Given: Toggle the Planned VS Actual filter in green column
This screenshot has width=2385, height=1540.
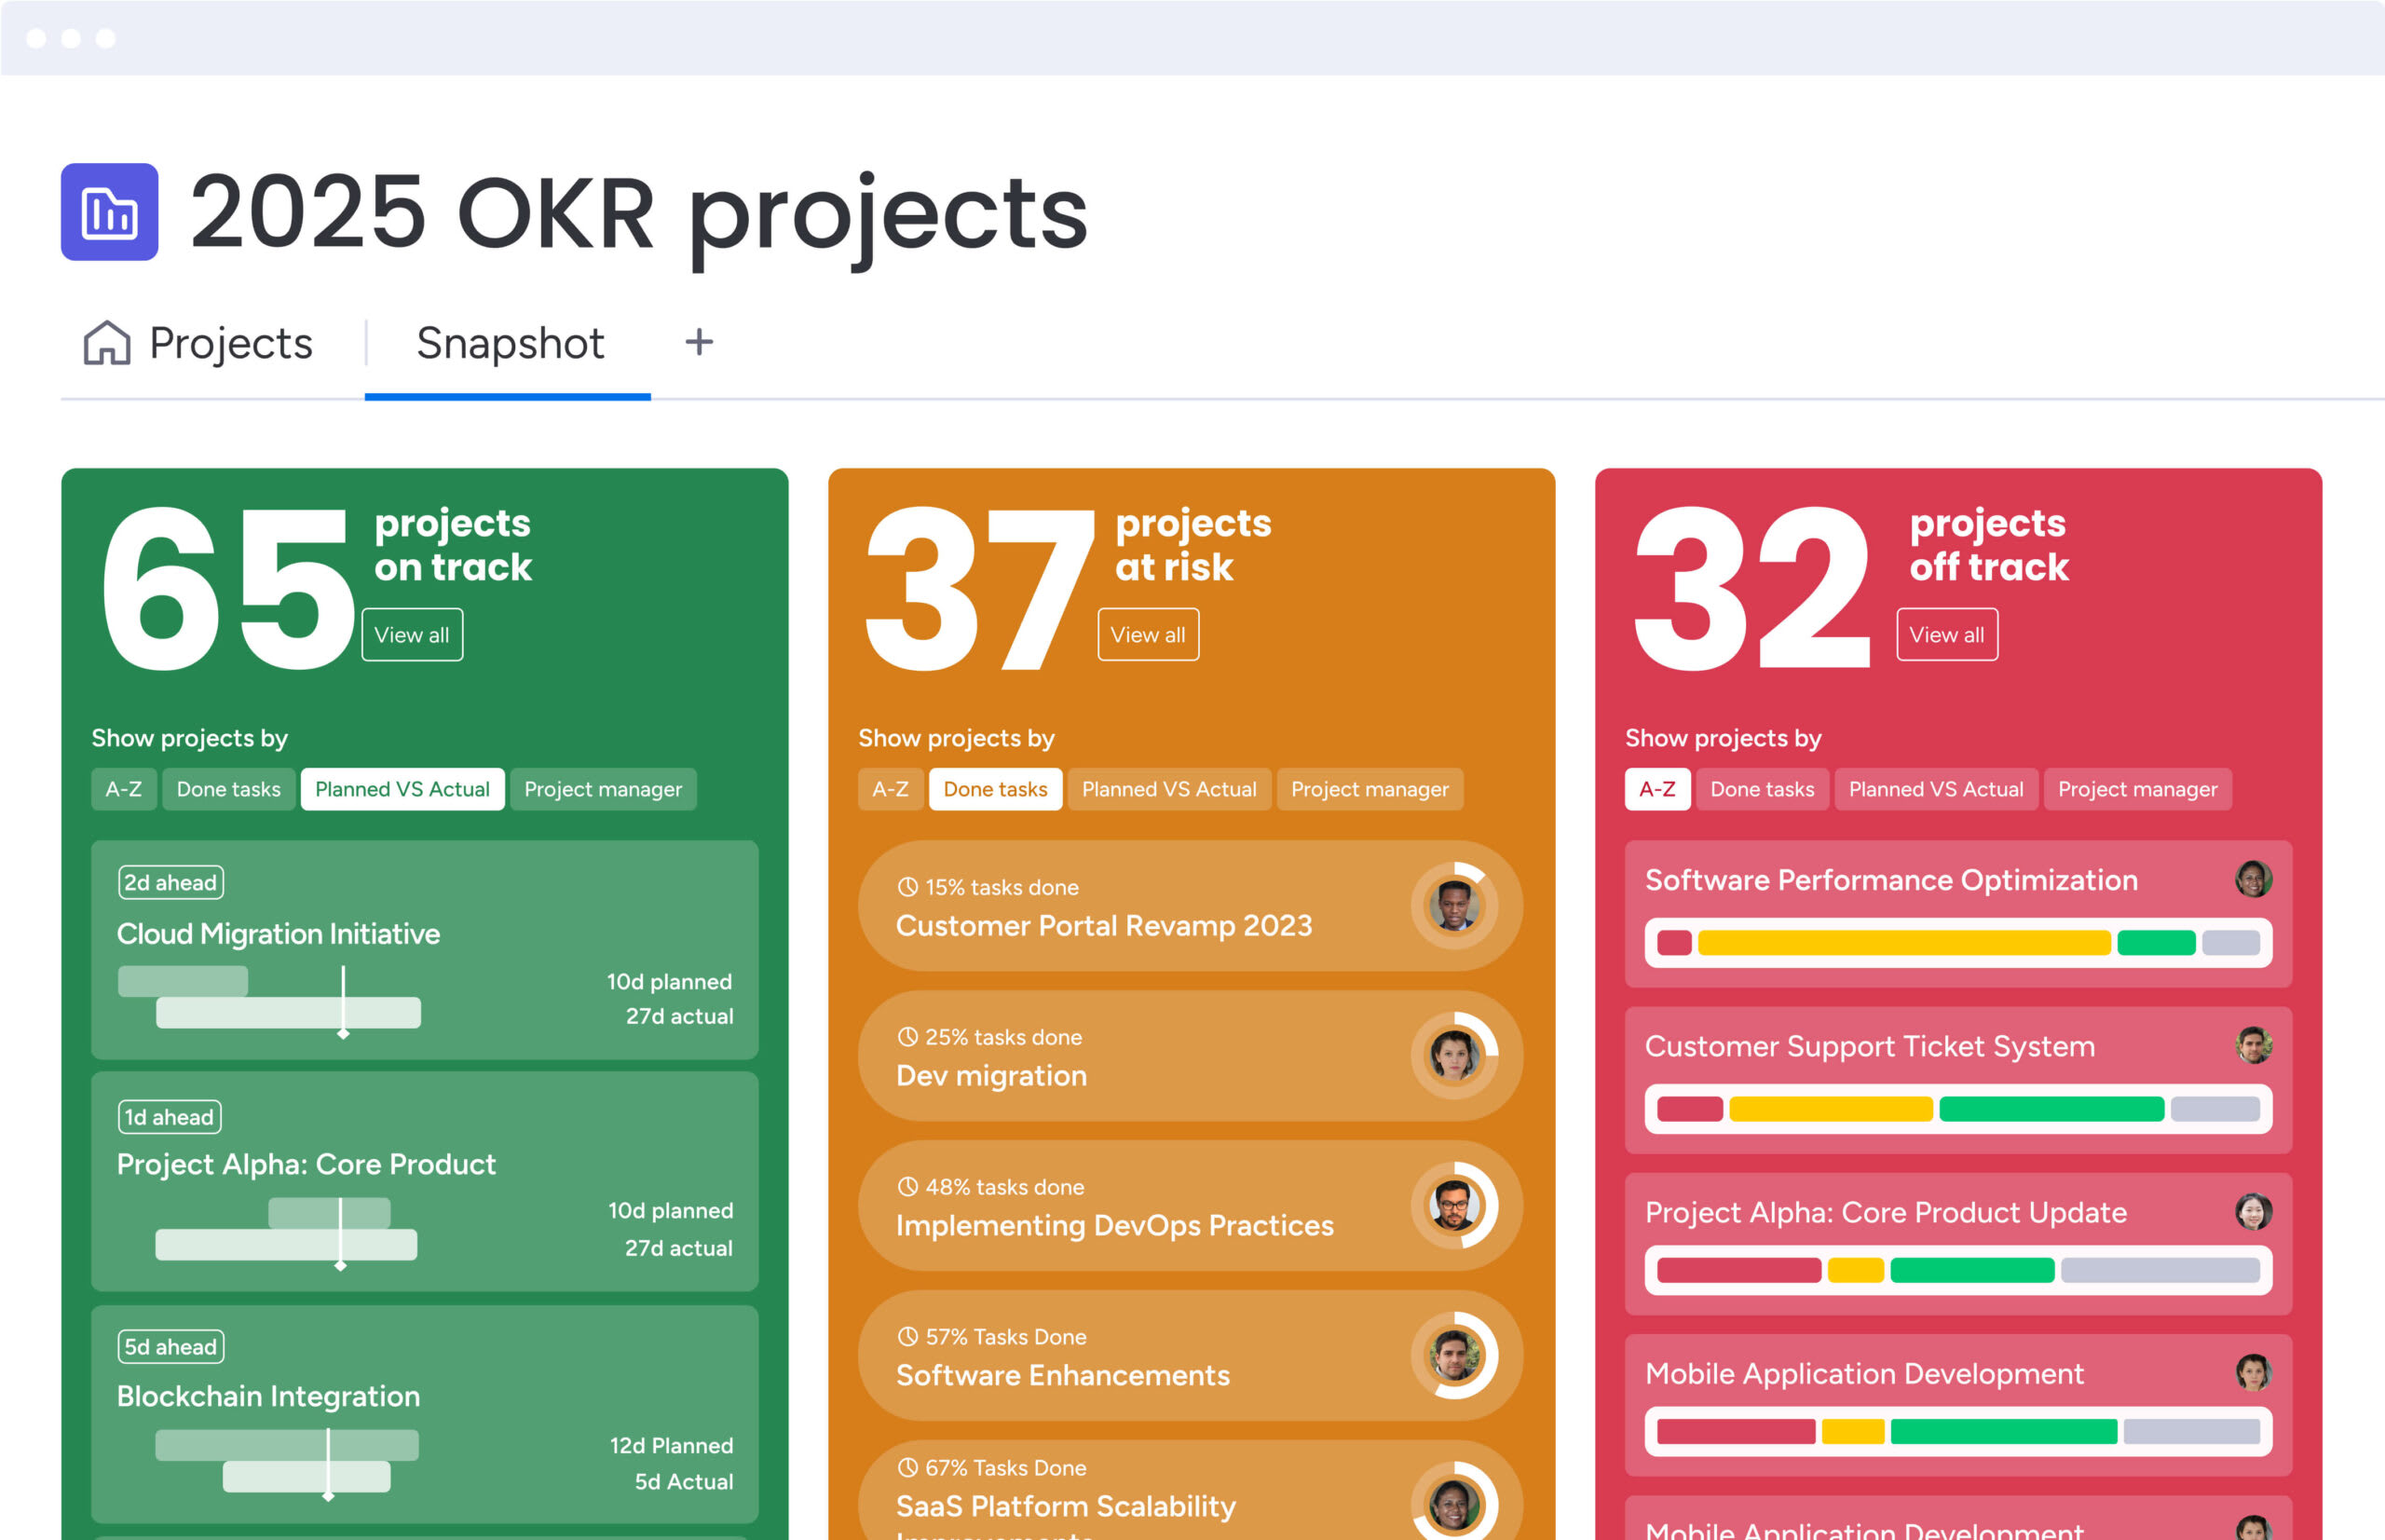Looking at the screenshot, I should point(402,789).
